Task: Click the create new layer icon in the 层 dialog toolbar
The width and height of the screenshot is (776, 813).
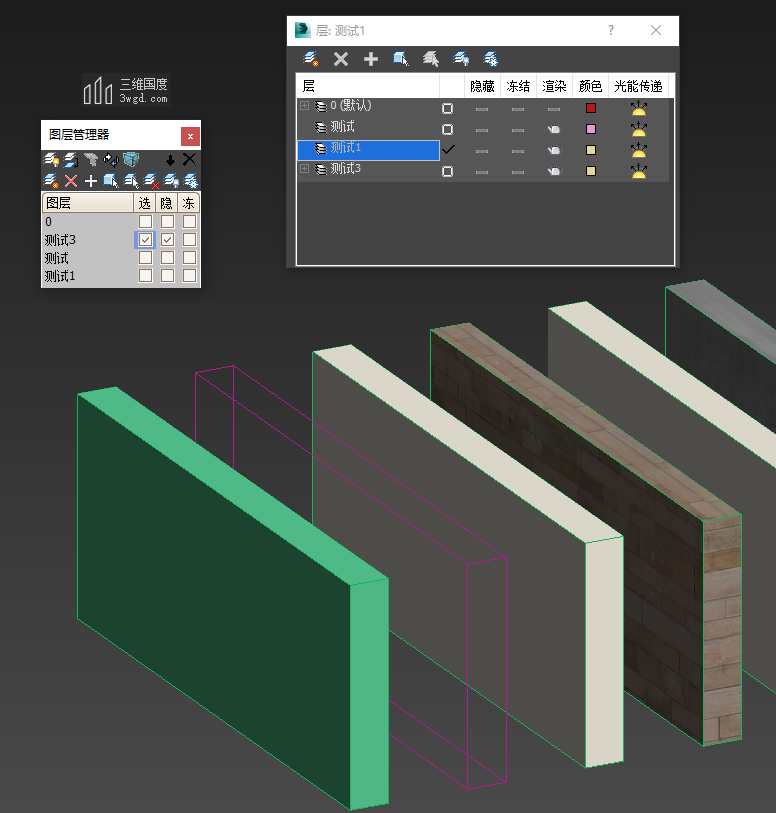Action: click(311, 59)
